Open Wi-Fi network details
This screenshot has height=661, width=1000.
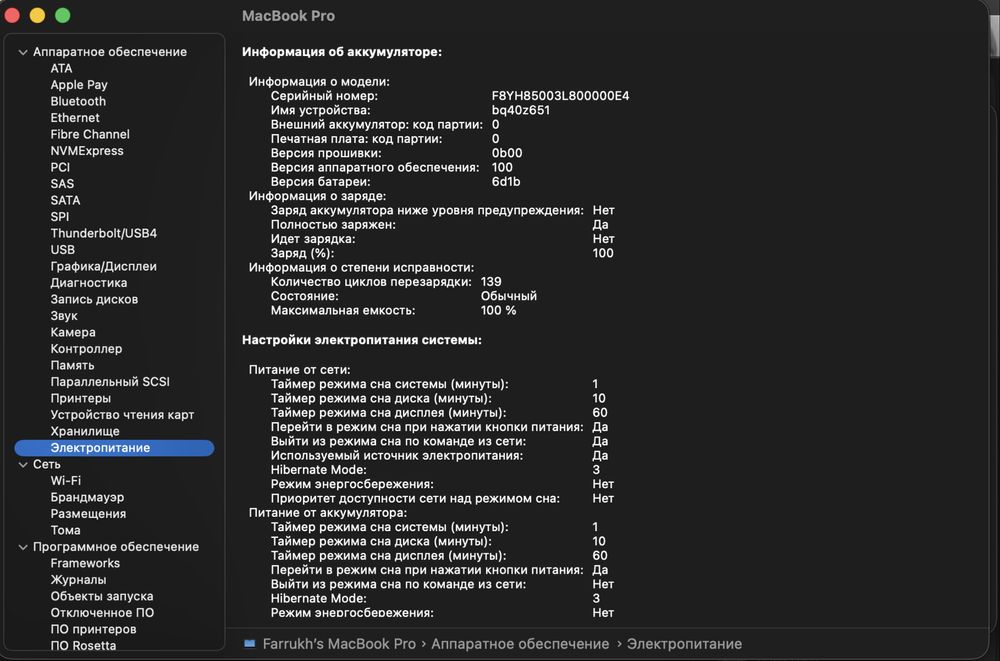pos(66,480)
